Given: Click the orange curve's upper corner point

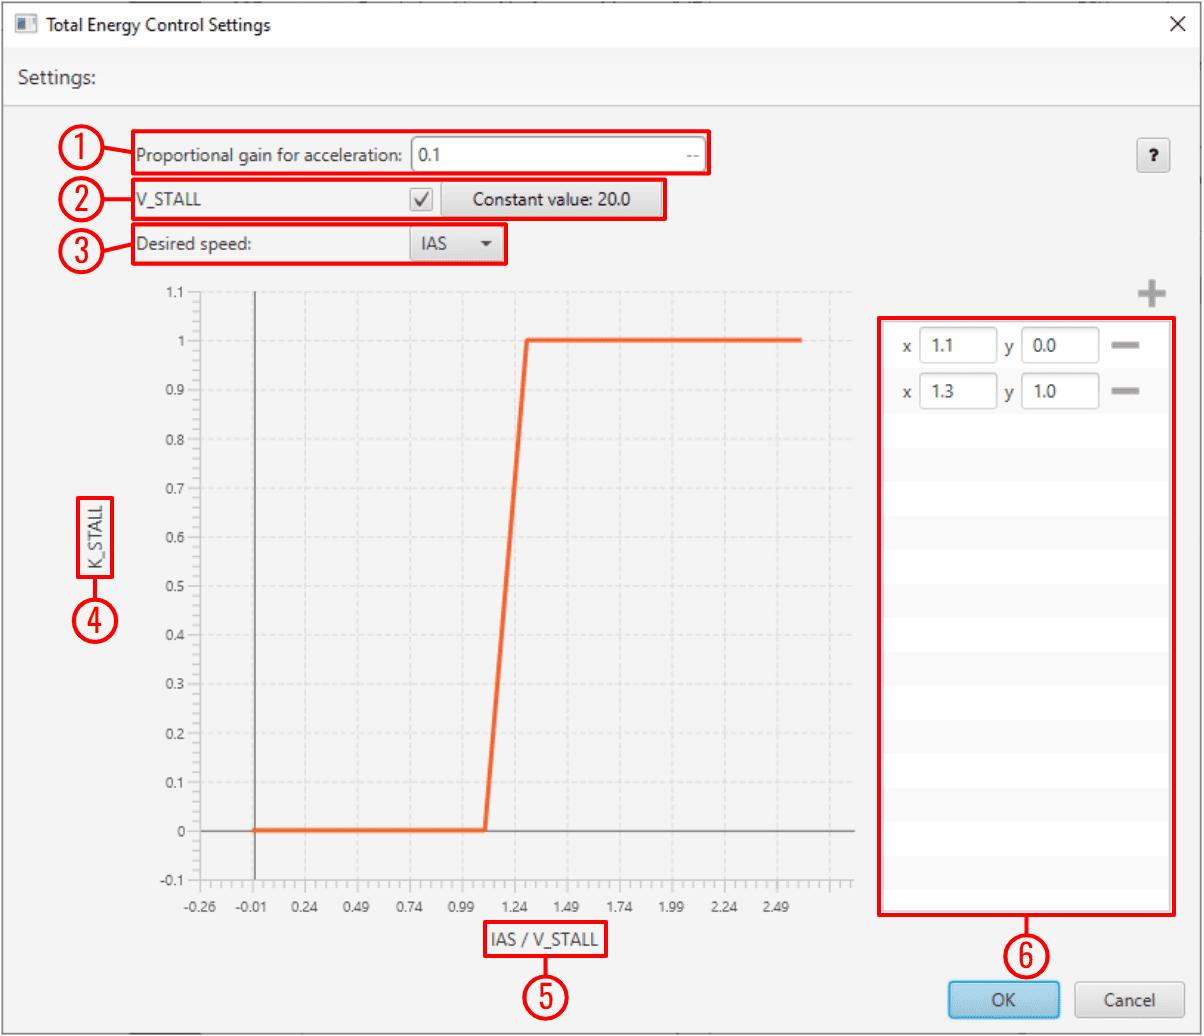Looking at the screenshot, I should [x=527, y=341].
